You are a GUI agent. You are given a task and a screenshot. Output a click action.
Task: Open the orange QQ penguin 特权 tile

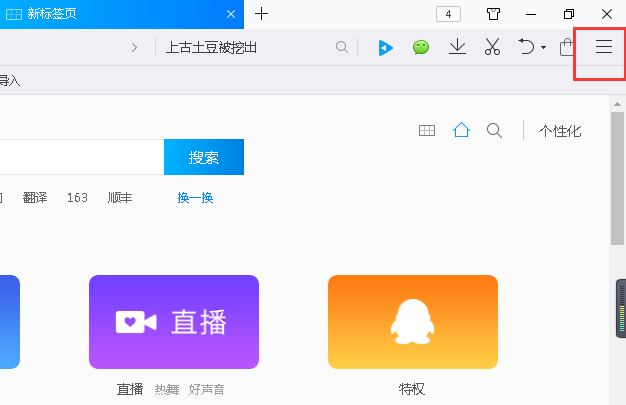[413, 322]
